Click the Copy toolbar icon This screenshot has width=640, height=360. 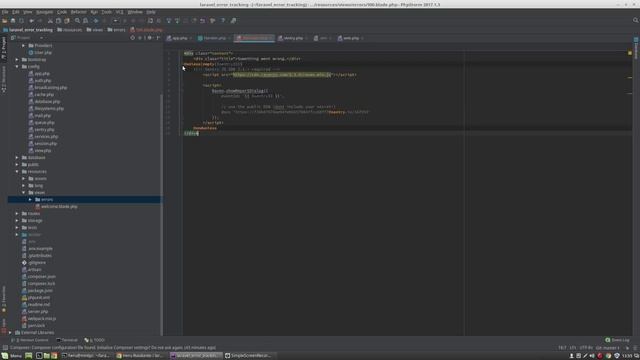pos(58,20)
